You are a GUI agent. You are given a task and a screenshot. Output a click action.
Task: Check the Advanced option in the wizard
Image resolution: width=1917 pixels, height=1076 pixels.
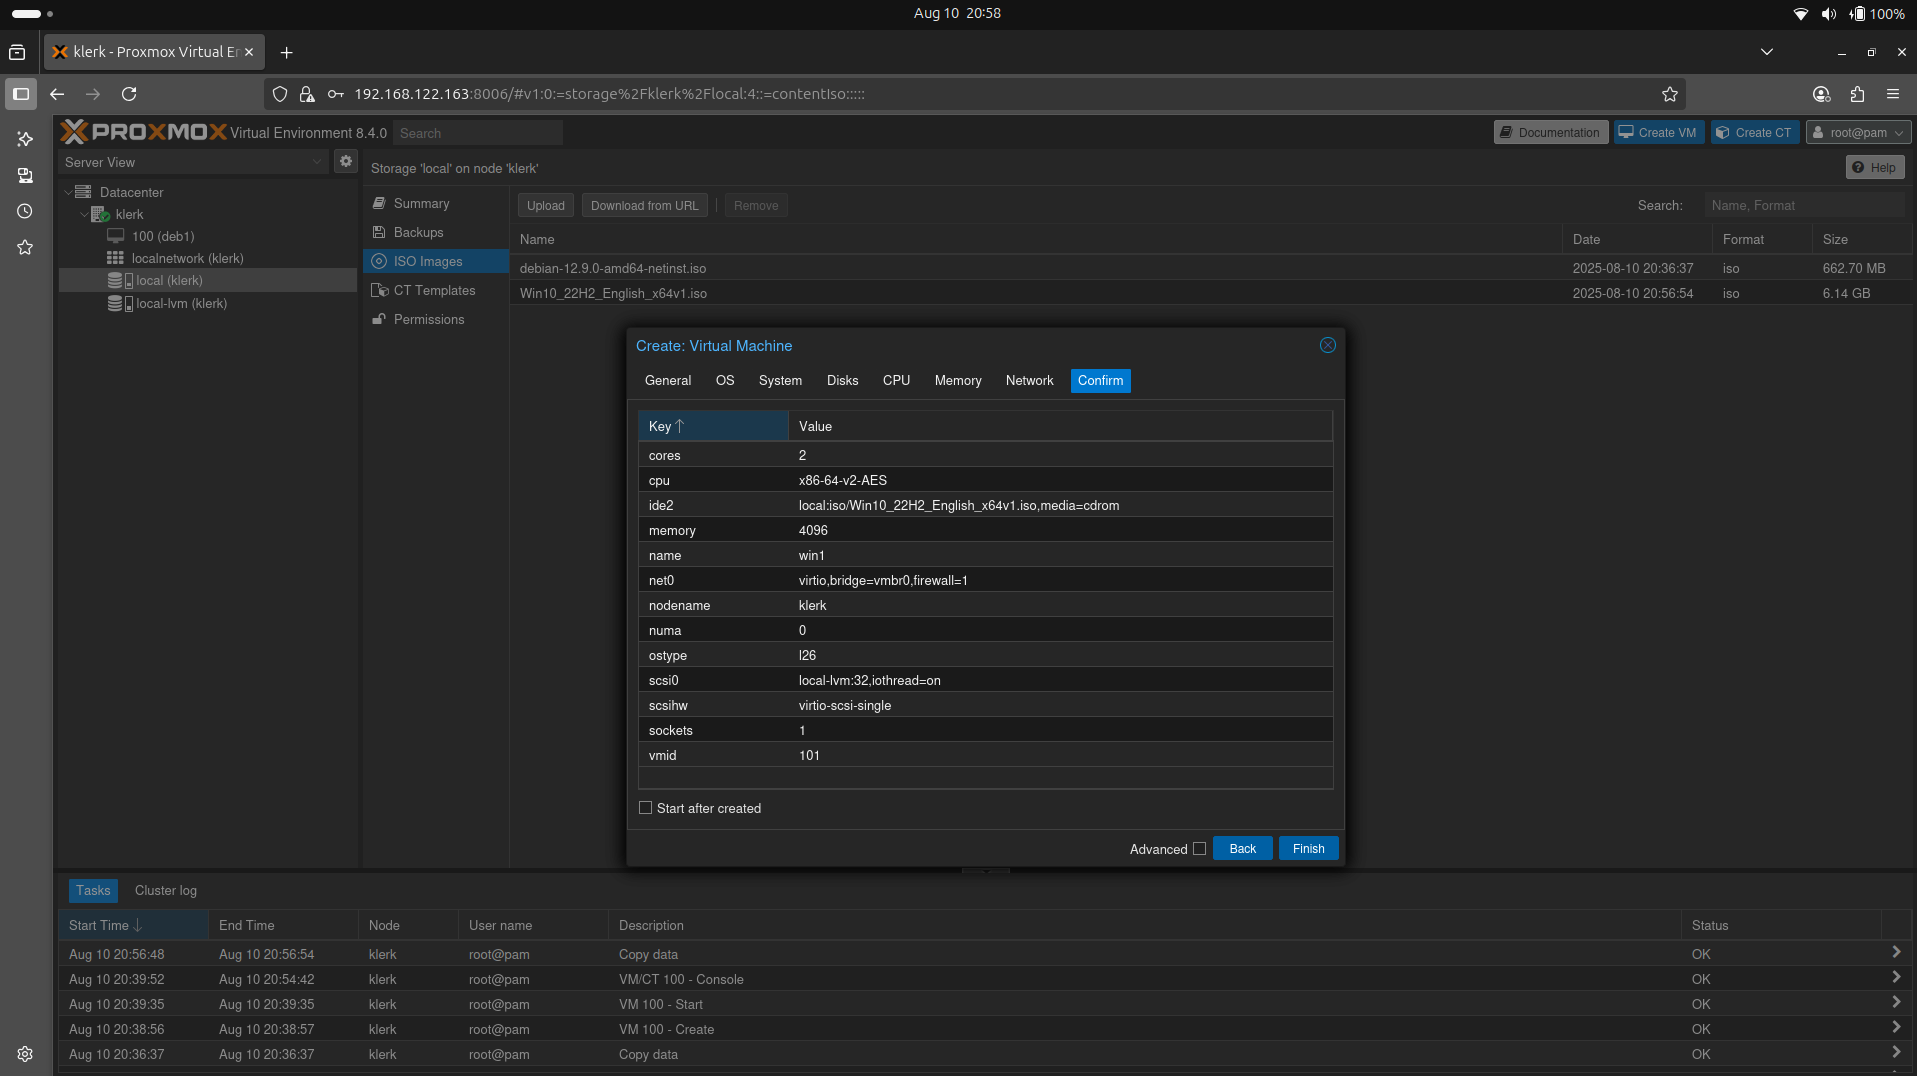1199,848
